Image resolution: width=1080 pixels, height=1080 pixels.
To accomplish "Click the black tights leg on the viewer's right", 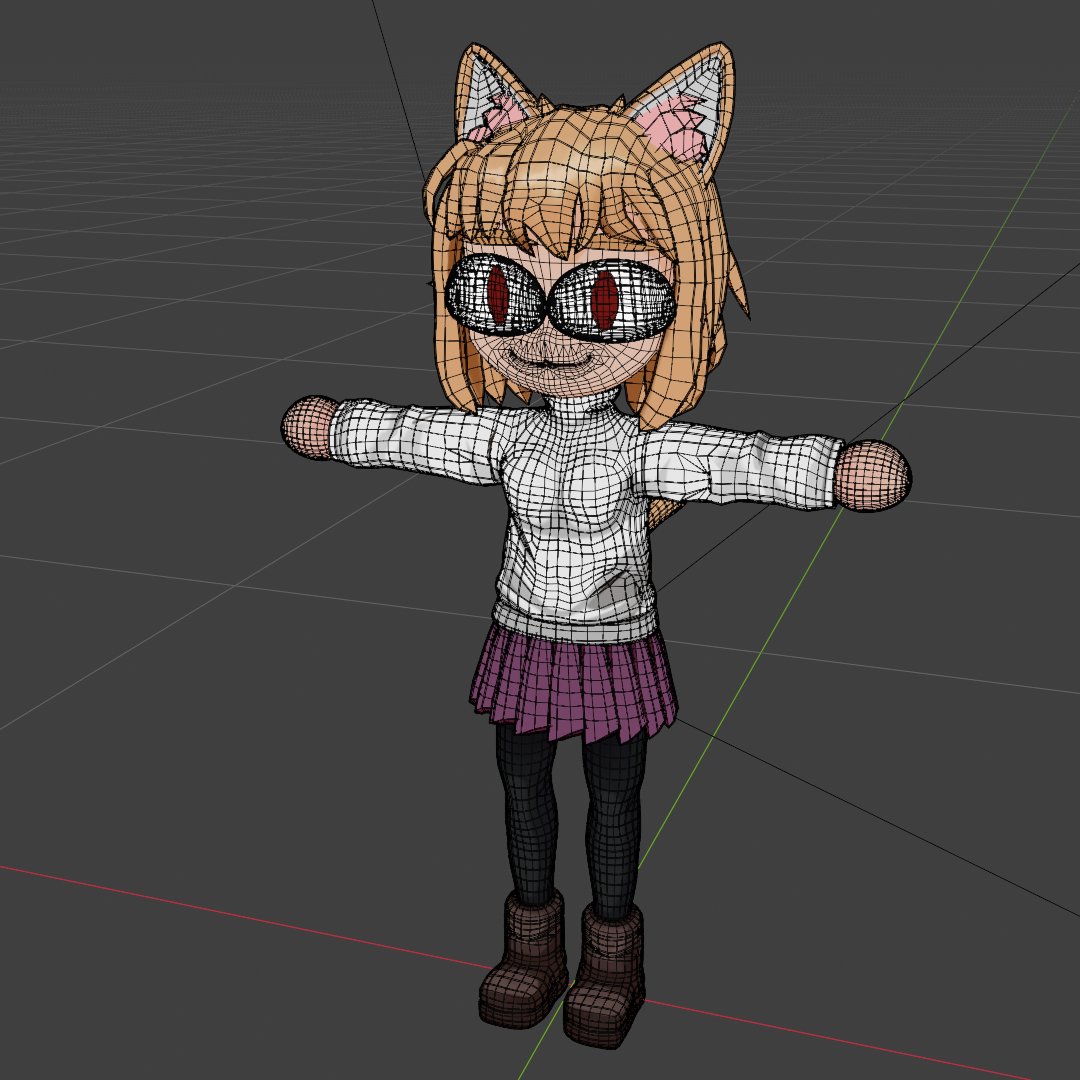I will (x=615, y=827).
